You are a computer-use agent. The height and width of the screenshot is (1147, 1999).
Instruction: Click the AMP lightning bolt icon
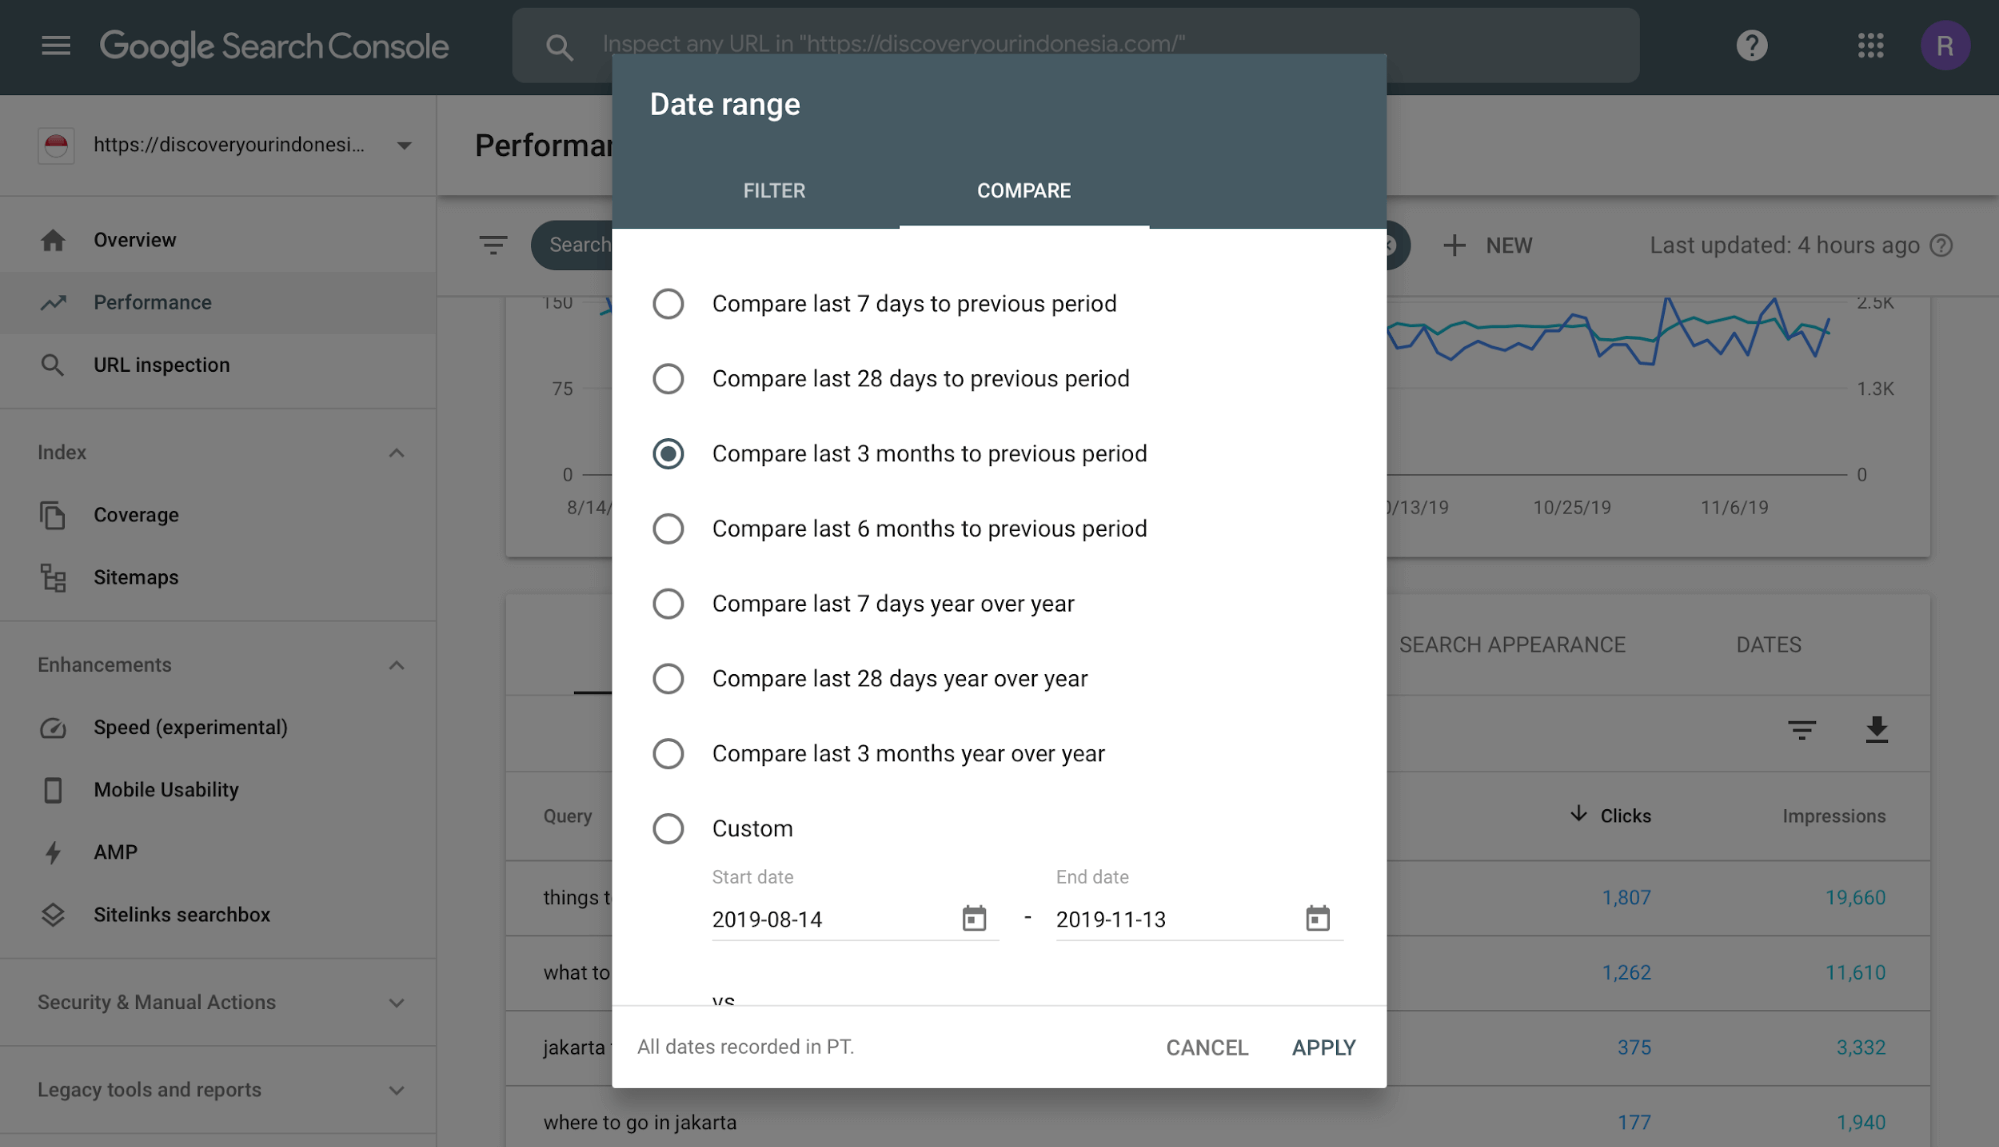point(53,852)
